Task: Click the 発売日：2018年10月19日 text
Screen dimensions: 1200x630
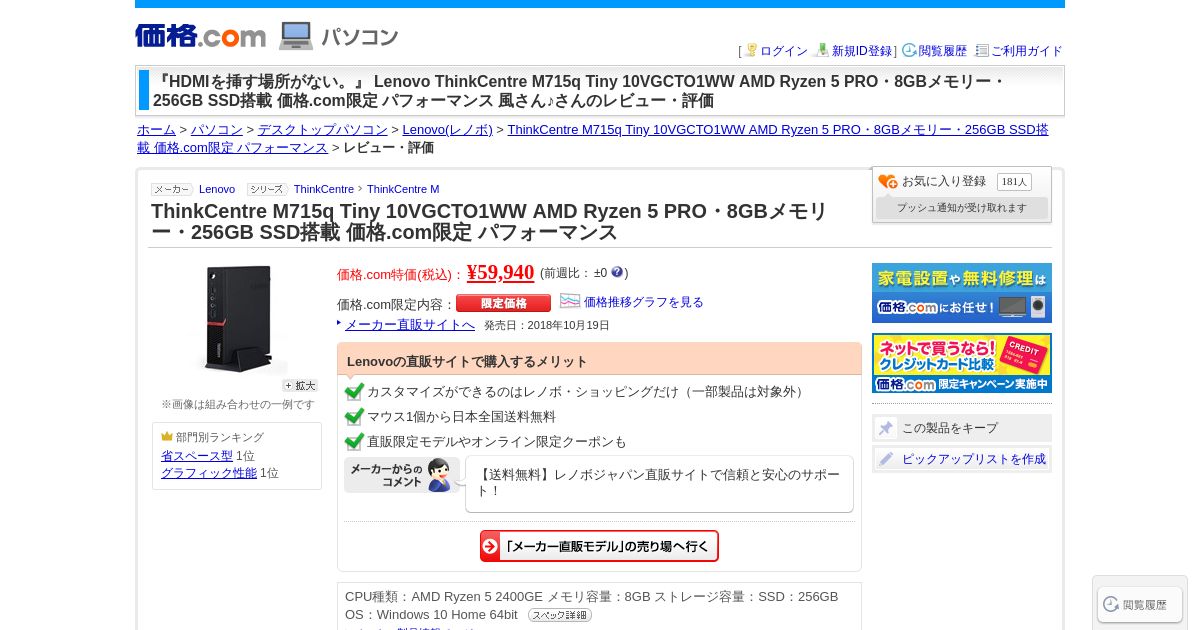Action: tap(547, 325)
